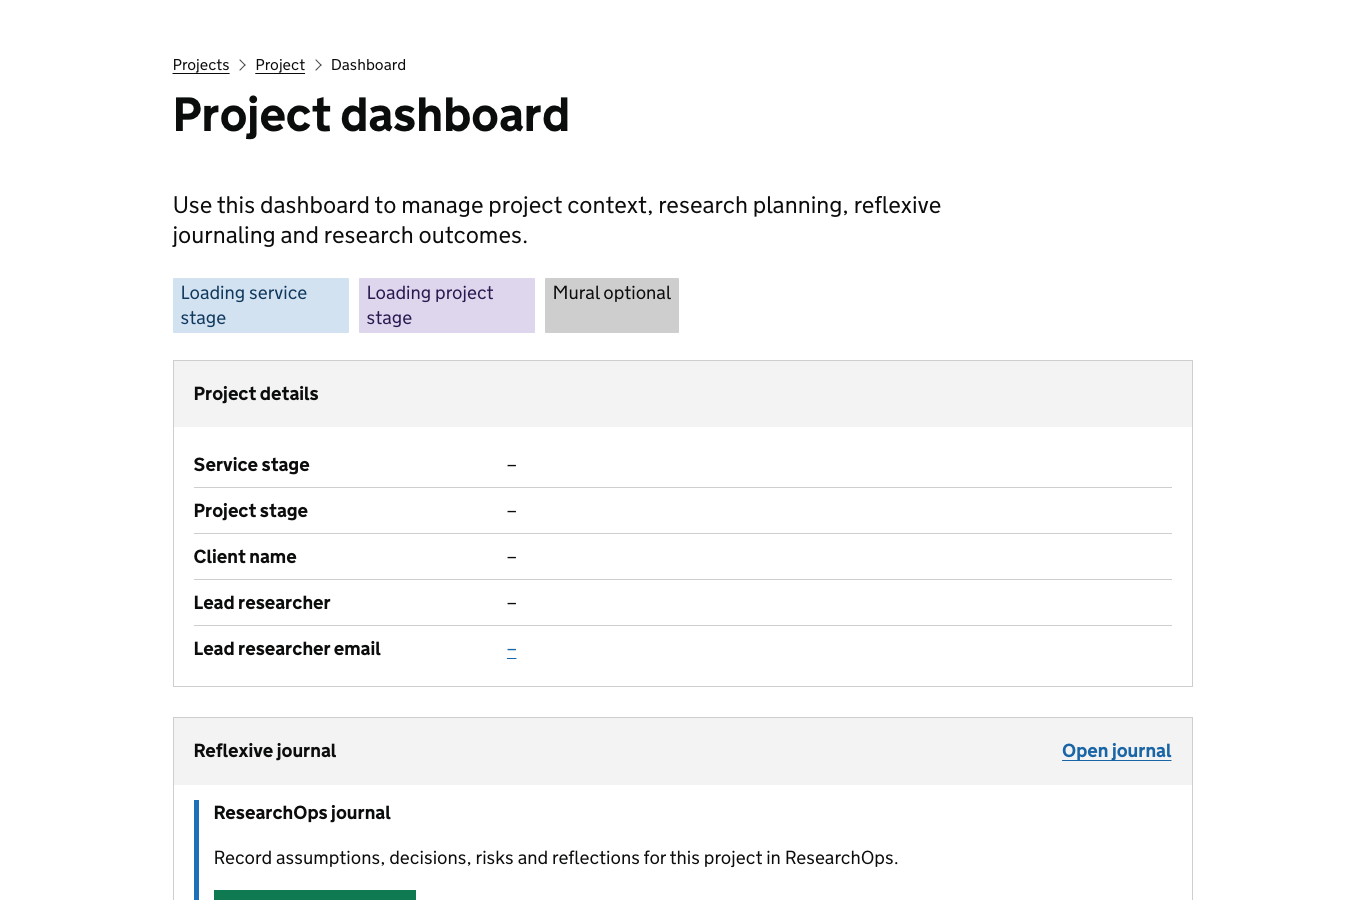
Task: Click the Project details card title
Action: pyautogui.click(x=256, y=394)
